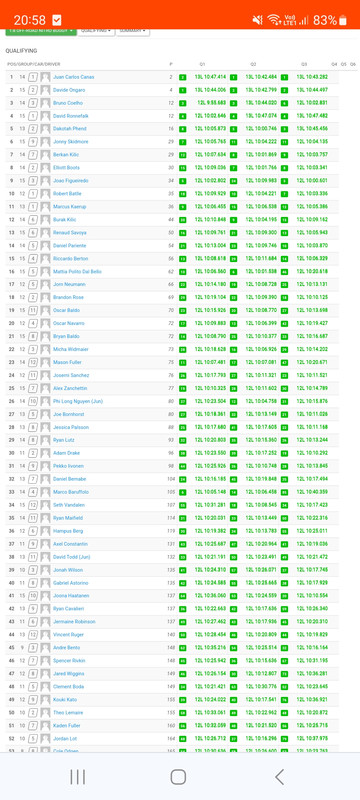The height and width of the screenshot is (800, 360).
Task: Click Dakotah Phend's Q3 time 13L 10:45.456
Action: 312,129
